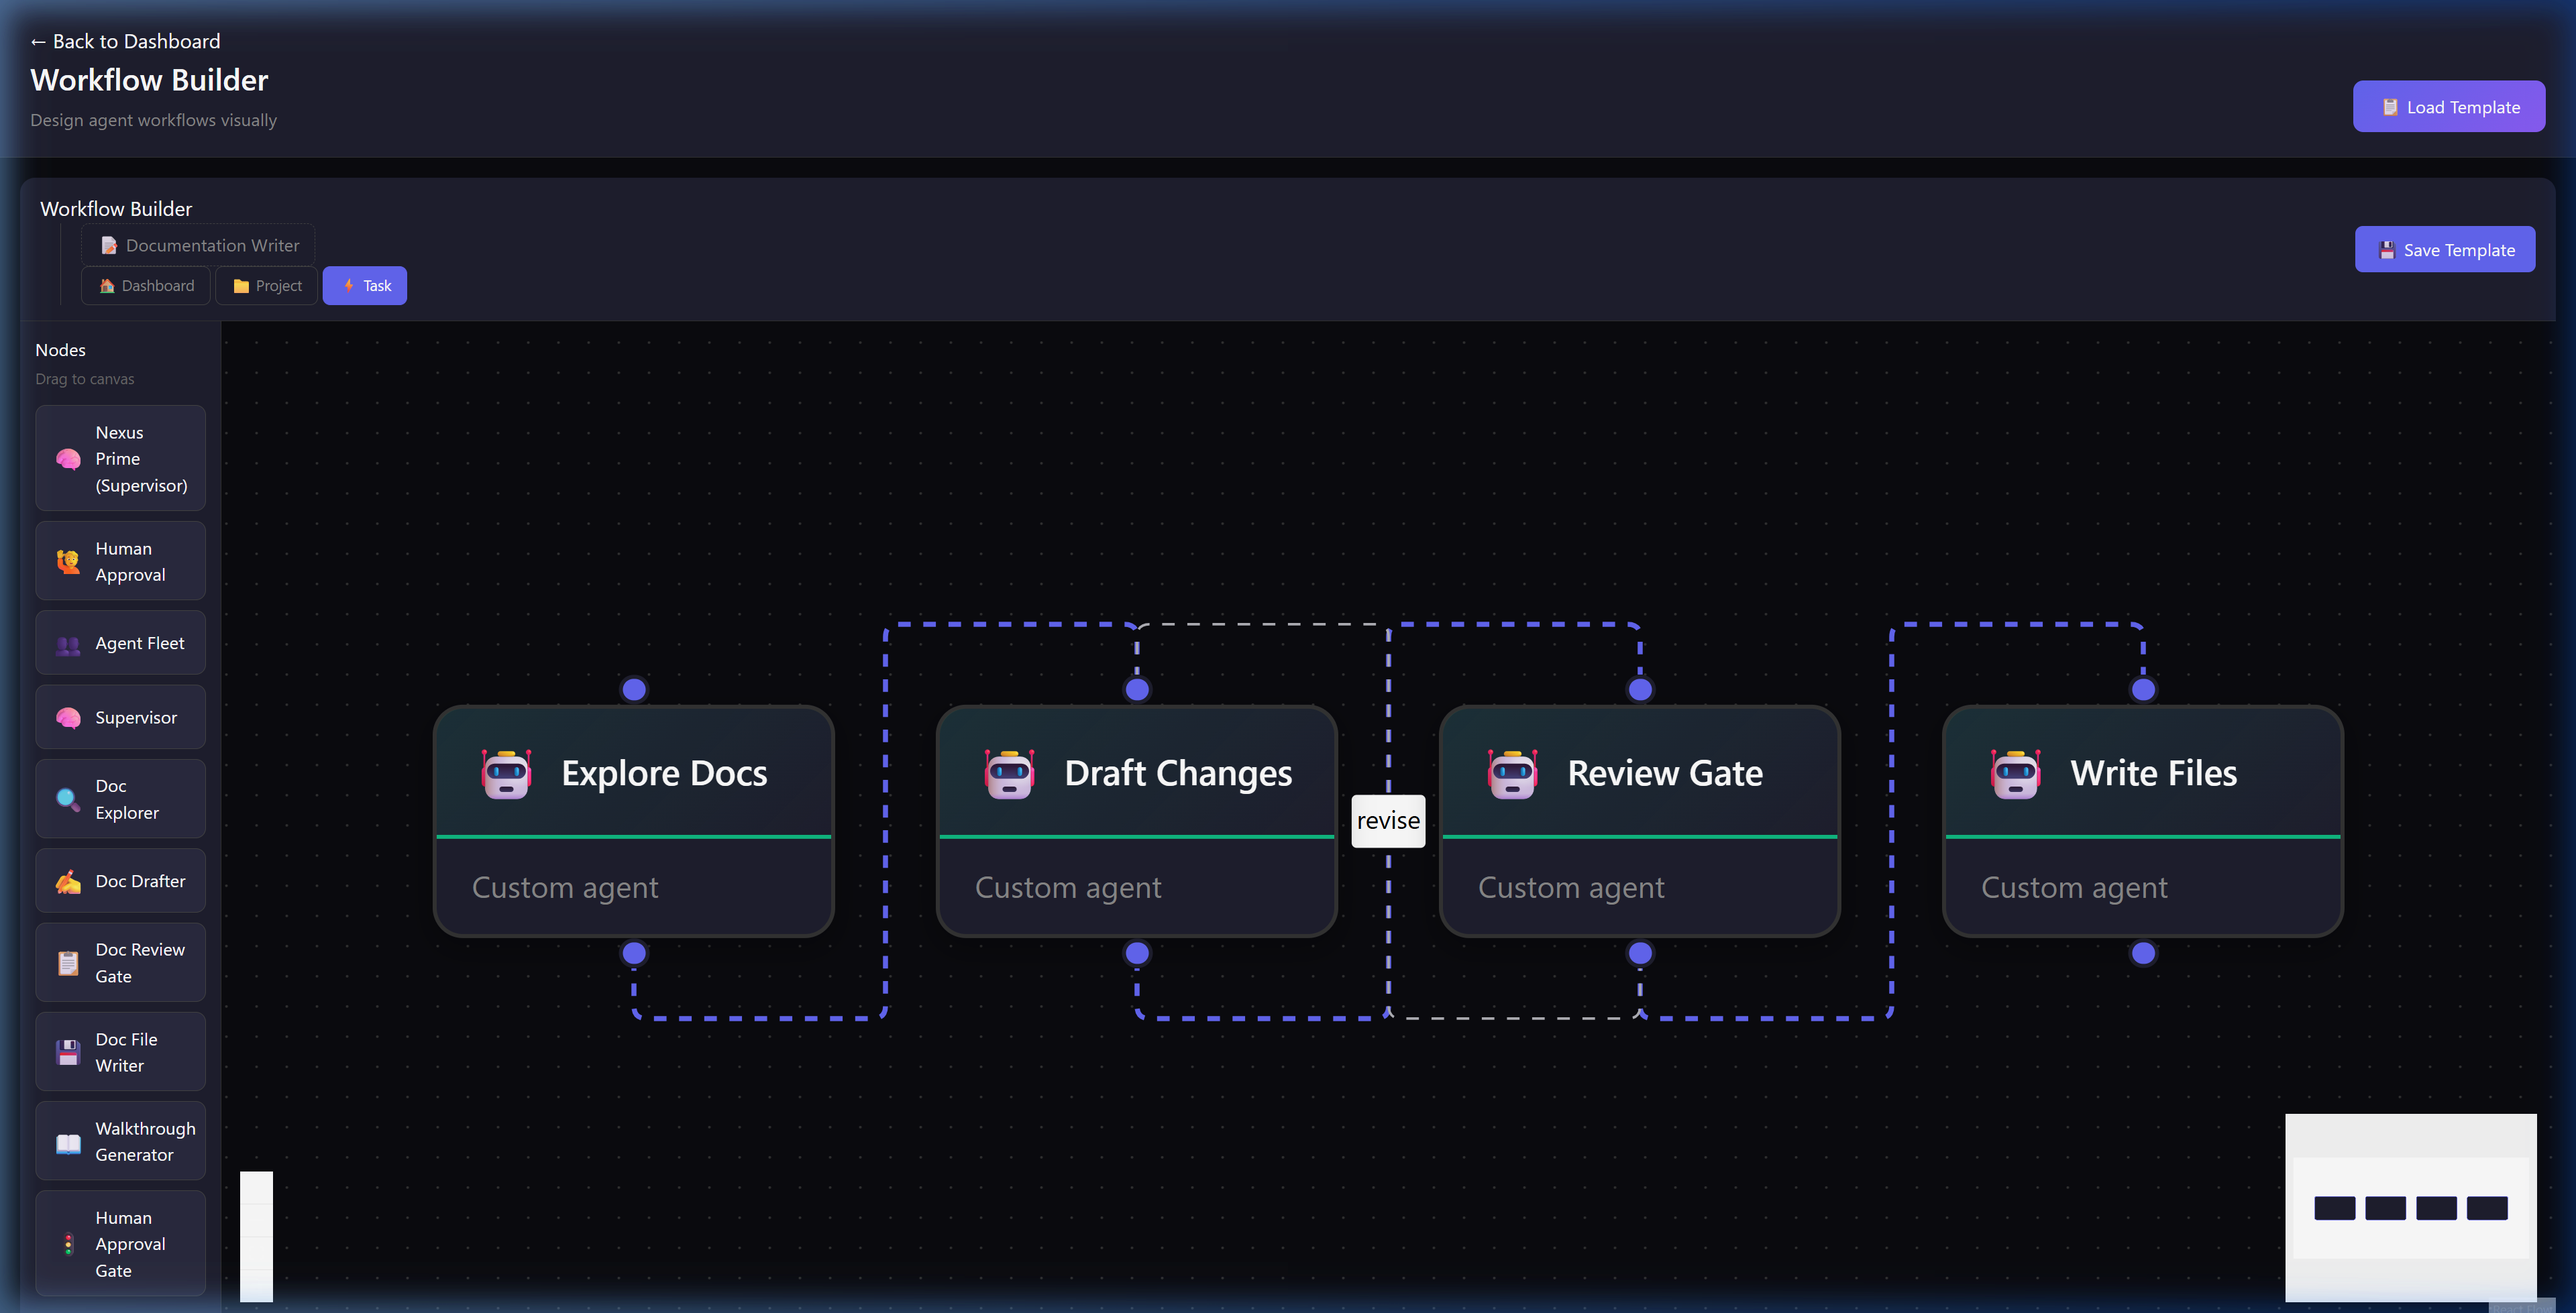Click the robot icon on Draft Changes node
Viewport: 2576px width, 1313px height.
(x=1009, y=773)
